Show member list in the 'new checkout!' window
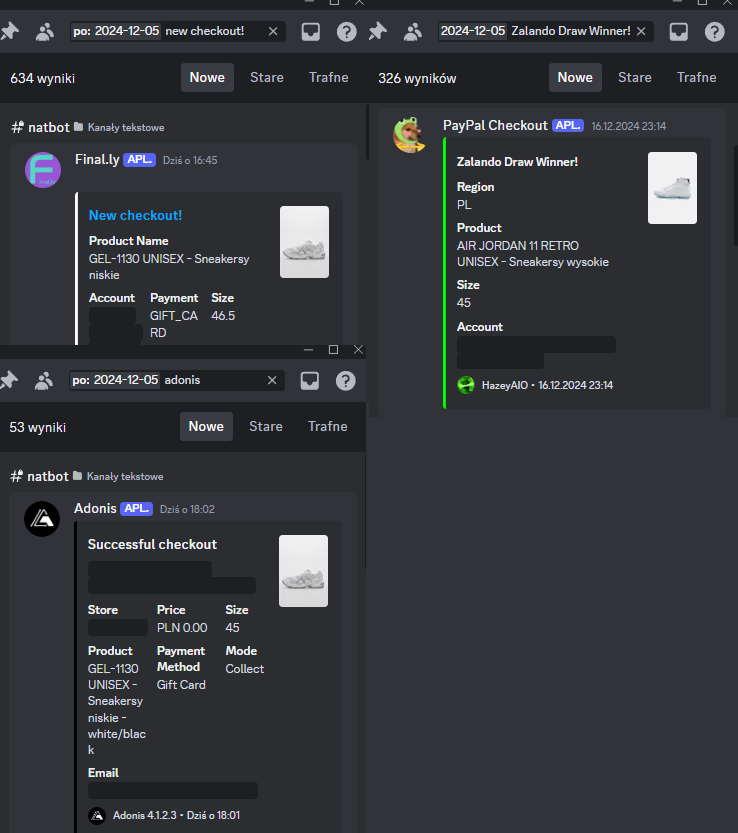This screenshot has height=833, width=738. [45, 32]
